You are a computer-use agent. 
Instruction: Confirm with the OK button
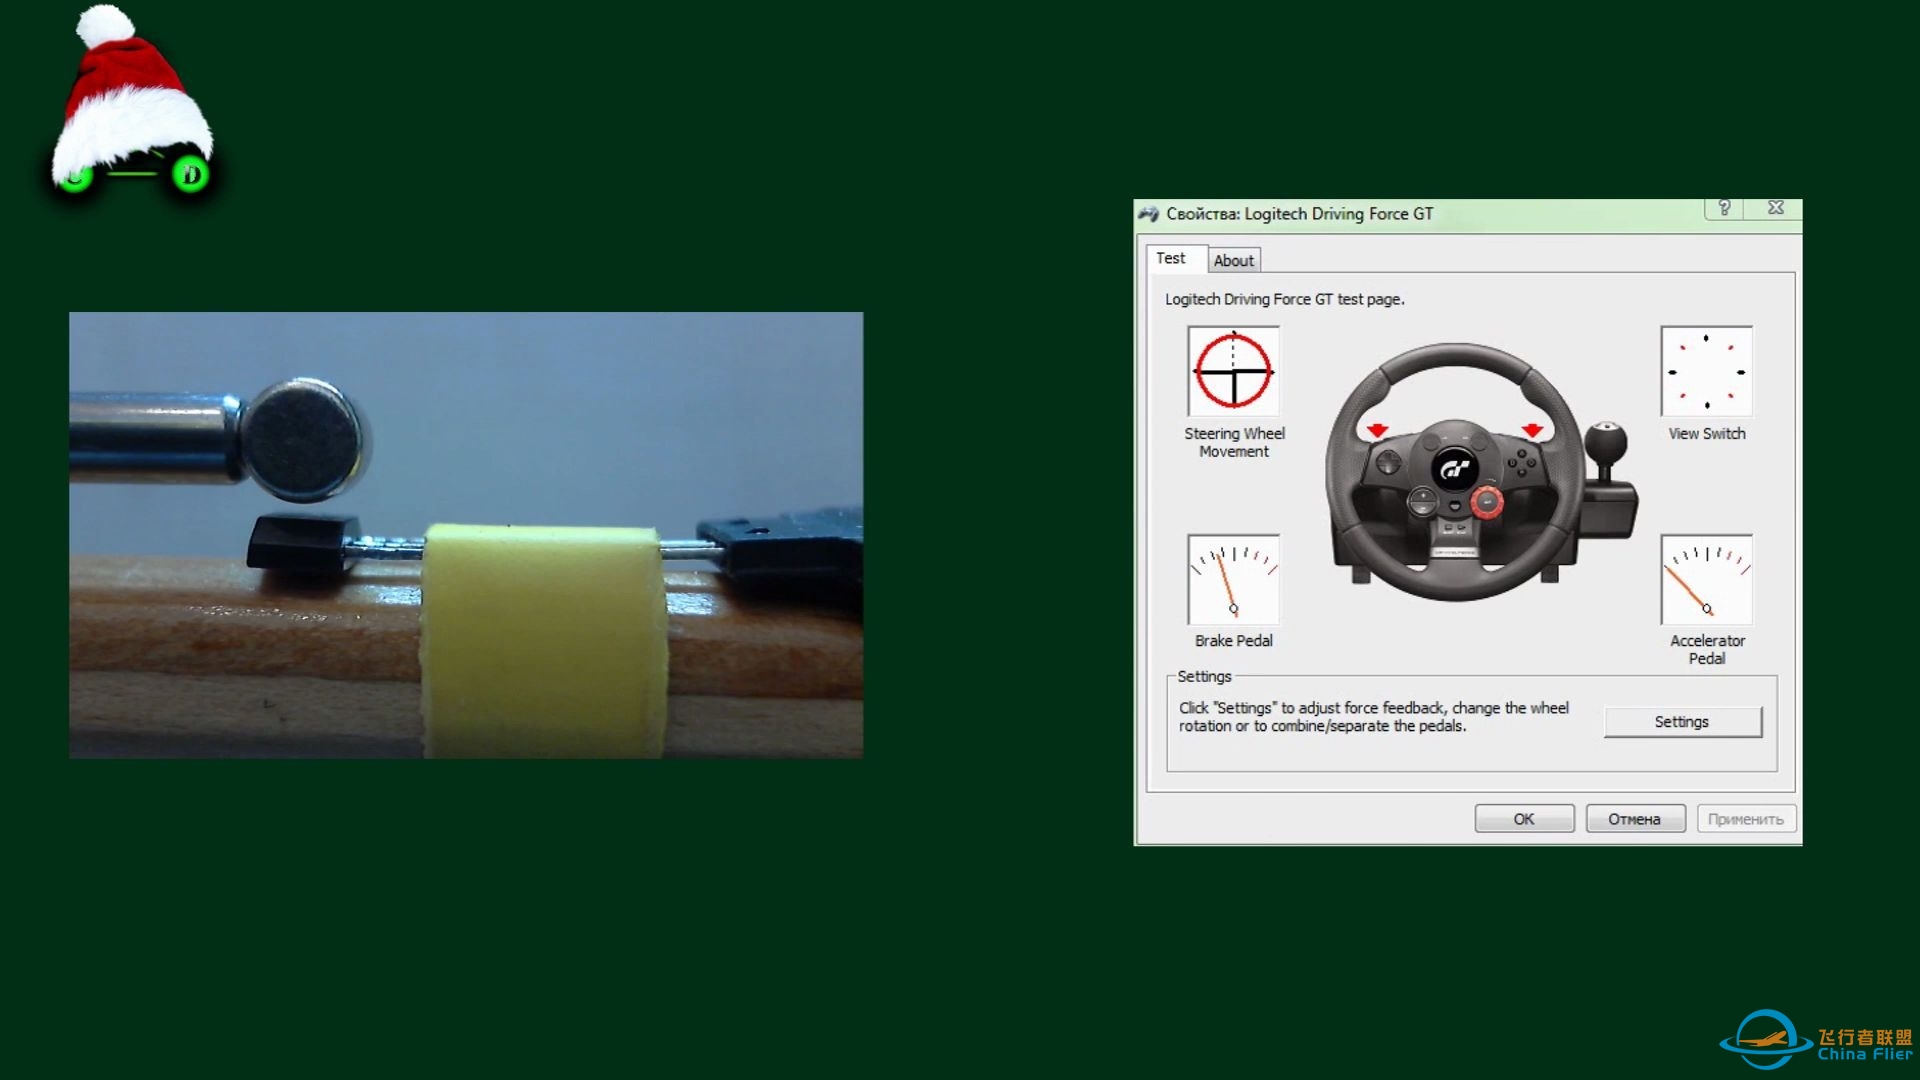1524,819
